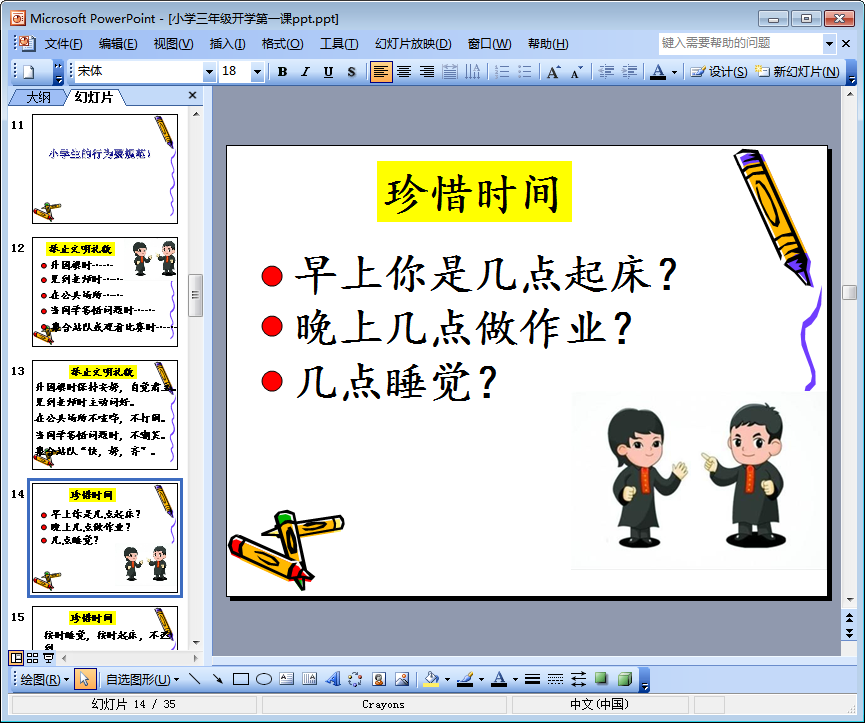Viewport: 865px width, 723px height.
Task: Open the 绘图(R) drawing menu
Action: pyautogui.click(x=44, y=679)
